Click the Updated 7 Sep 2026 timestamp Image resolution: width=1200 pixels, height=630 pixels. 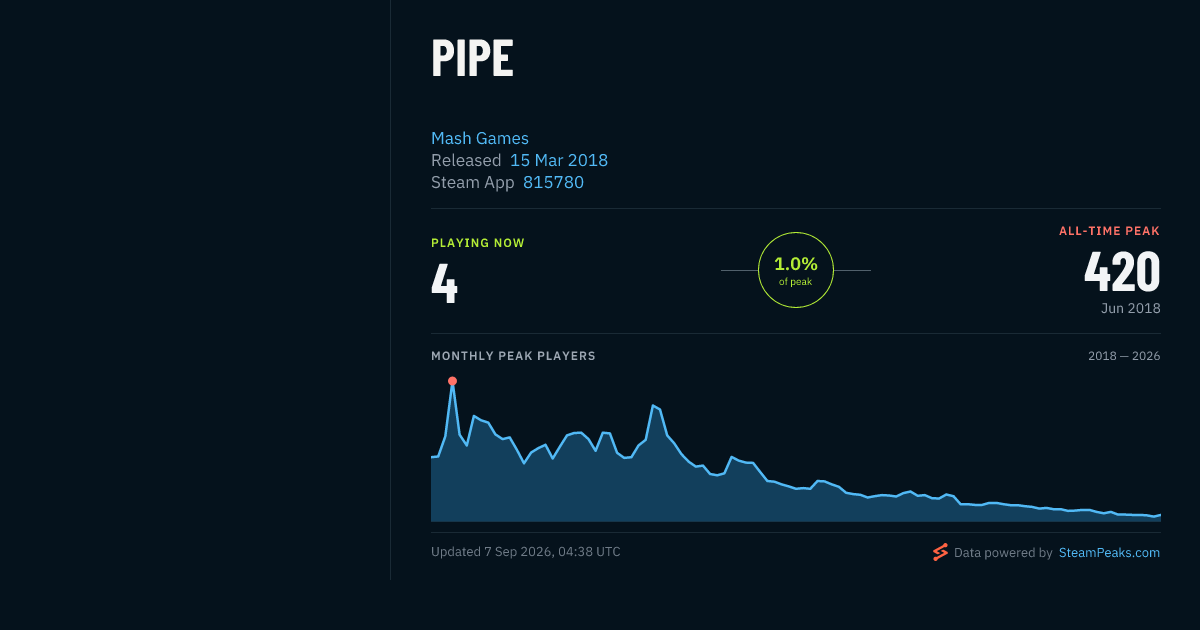pos(526,552)
